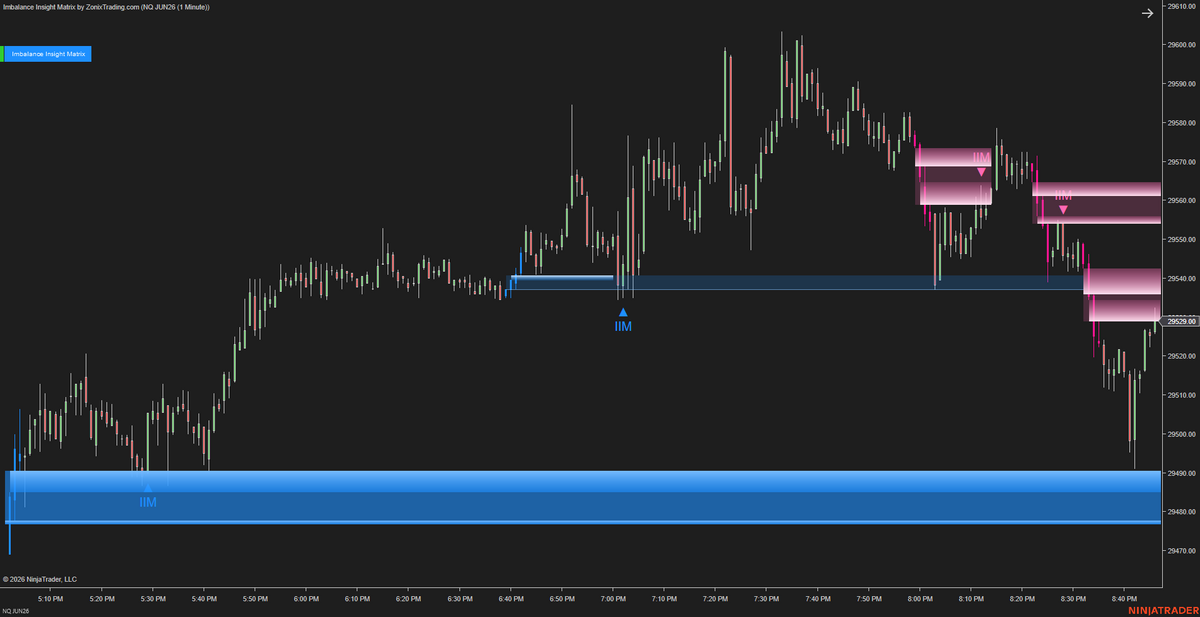Click the 29520.00 price axis label
This screenshot has height=617, width=1200.
[x=1181, y=356]
